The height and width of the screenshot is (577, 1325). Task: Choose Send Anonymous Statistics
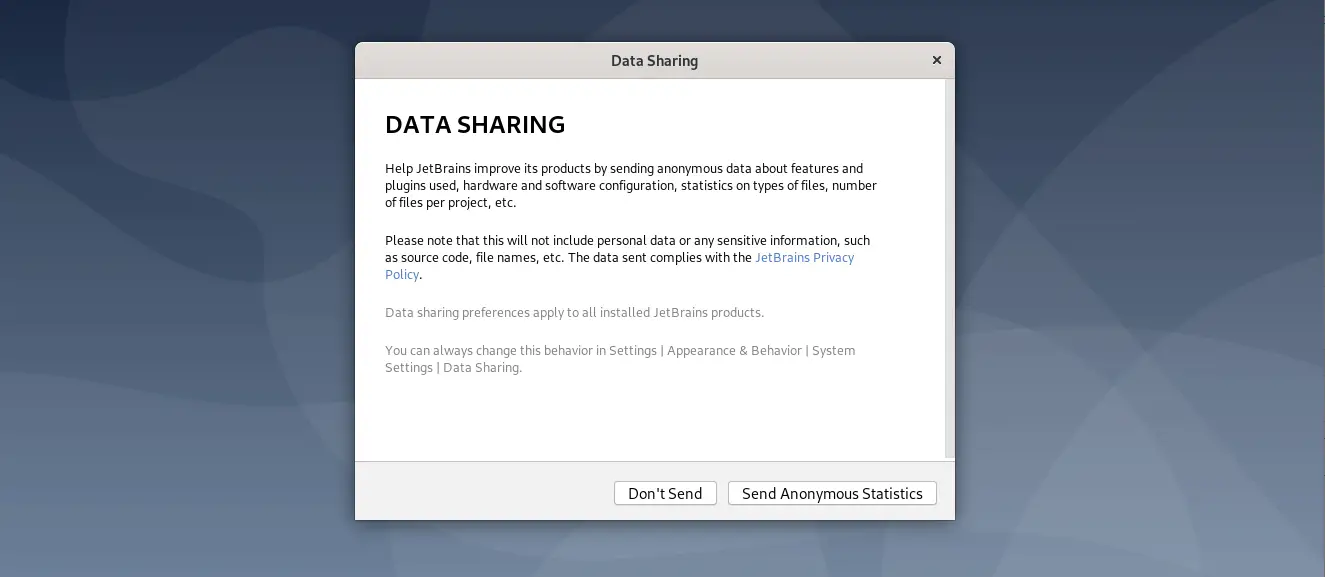tap(832, 493)
